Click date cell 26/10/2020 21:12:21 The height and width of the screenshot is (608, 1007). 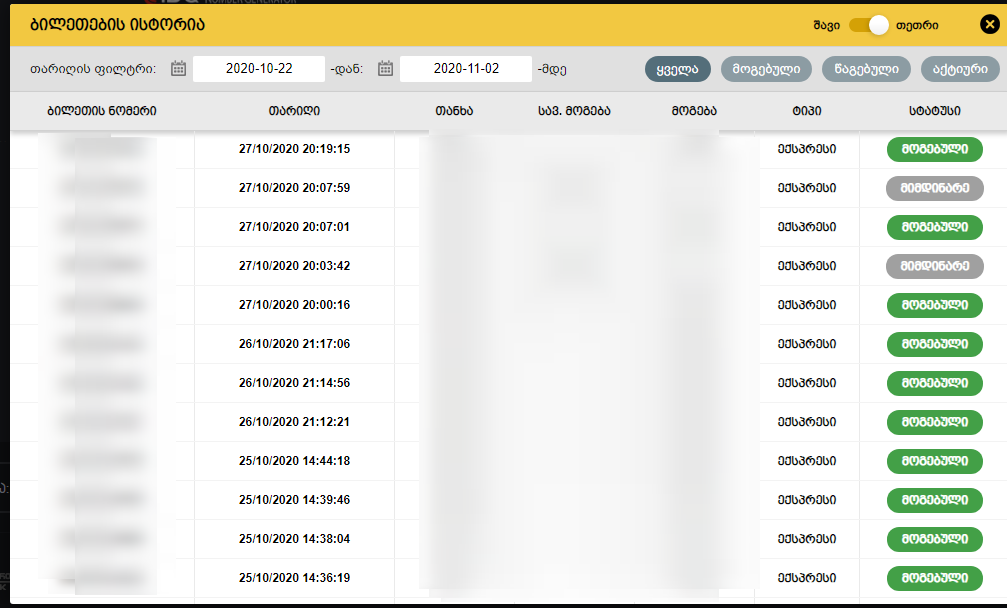point(294,422)
